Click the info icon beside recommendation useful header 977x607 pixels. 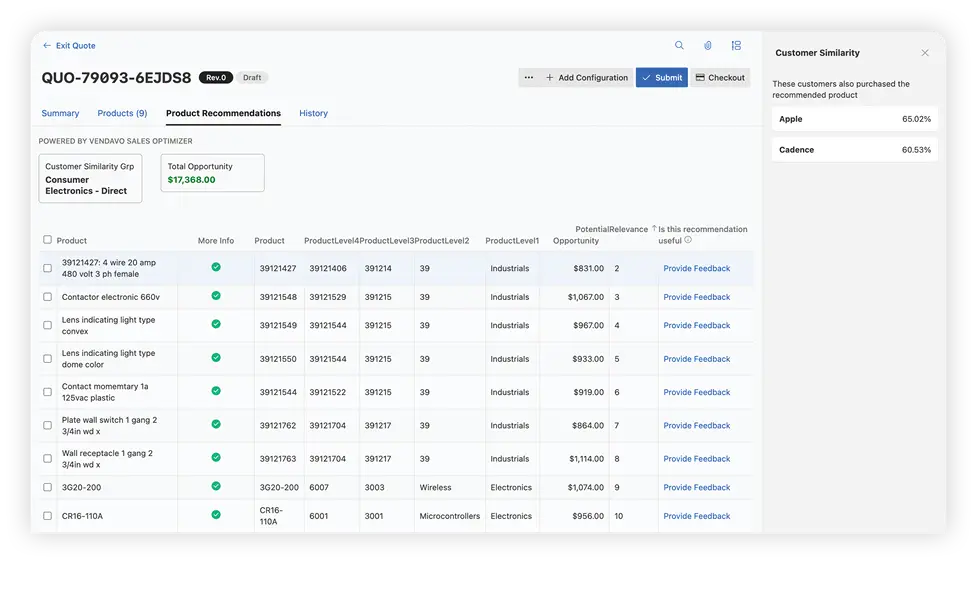point(688,240)
